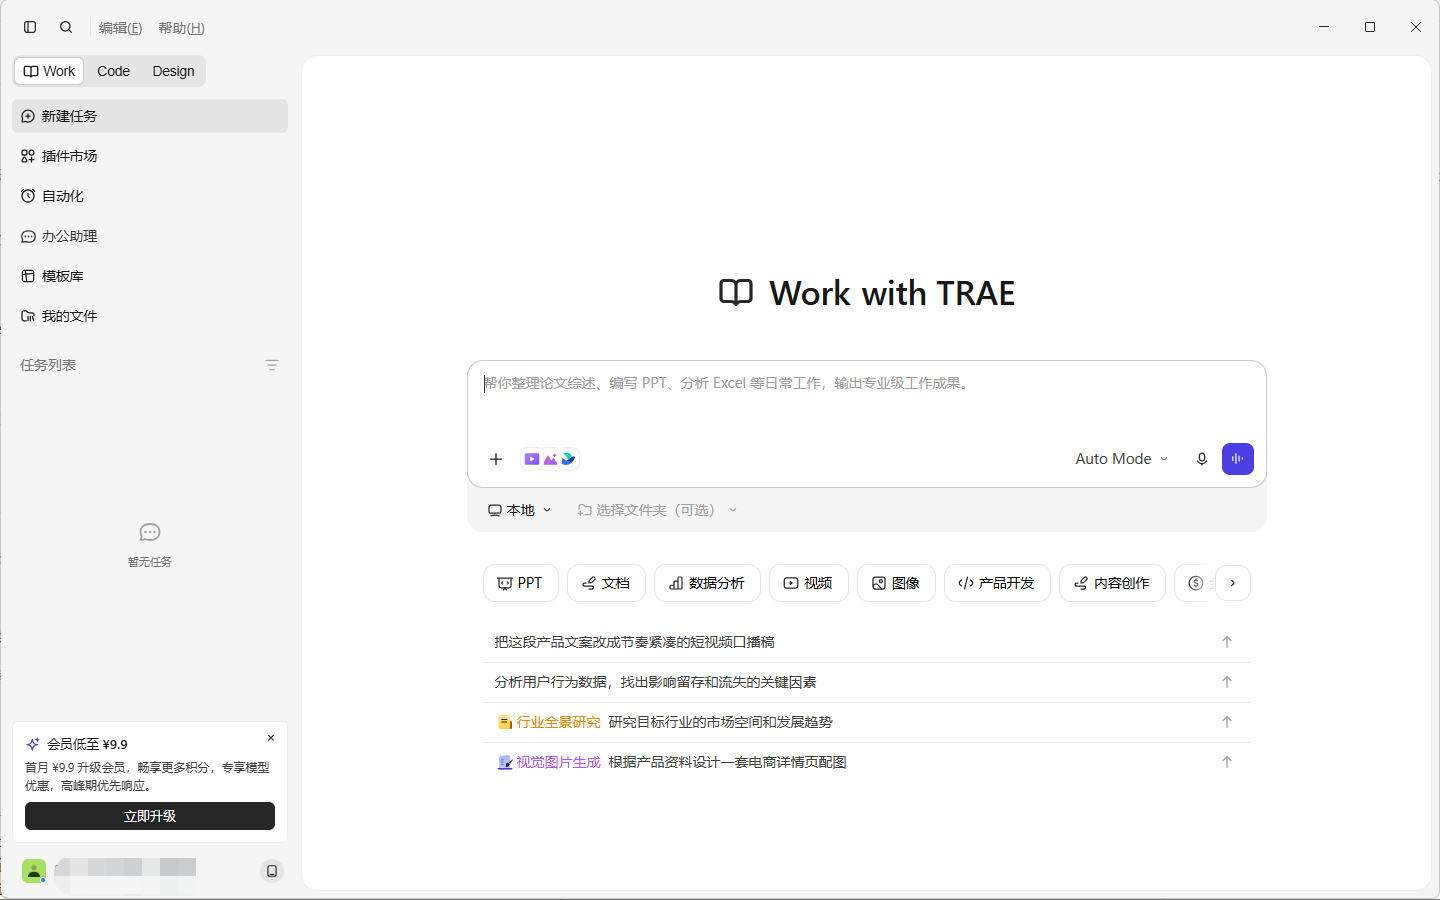Open the search magnifier icon
The width and height of the screenshot is (1440, 900).
click(x=66, y=27)
